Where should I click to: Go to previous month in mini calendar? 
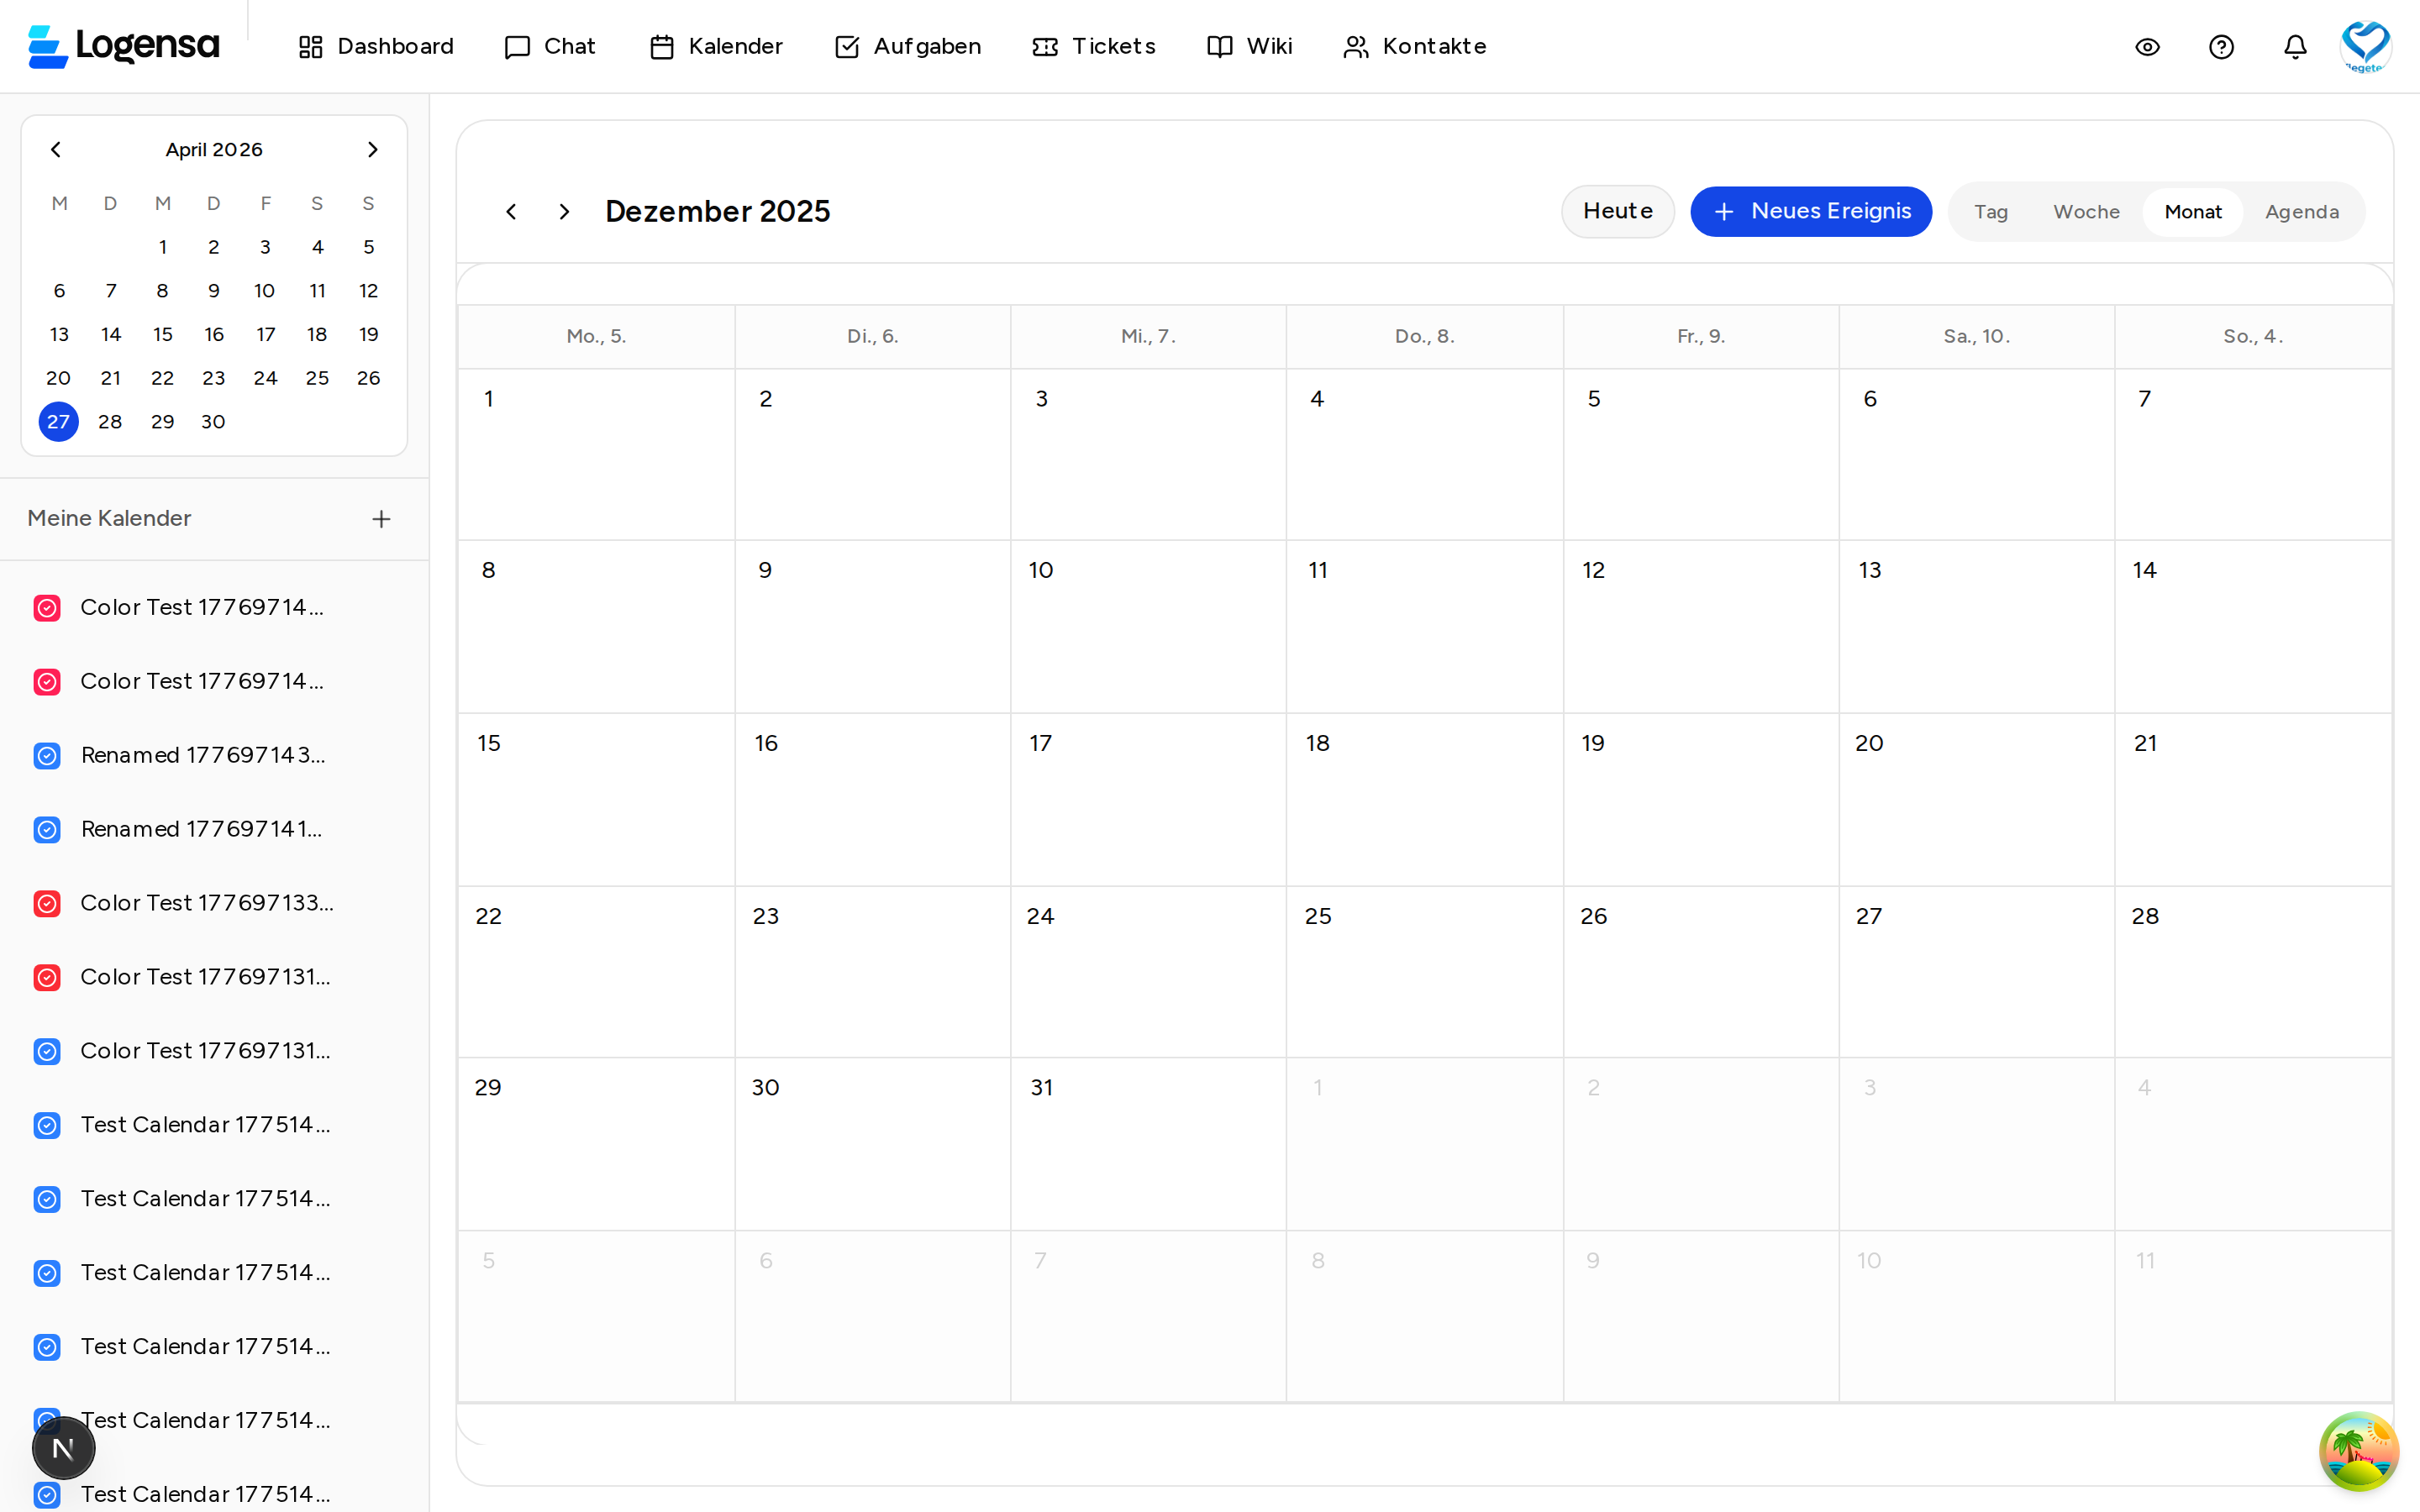click(x=56, y=149)
